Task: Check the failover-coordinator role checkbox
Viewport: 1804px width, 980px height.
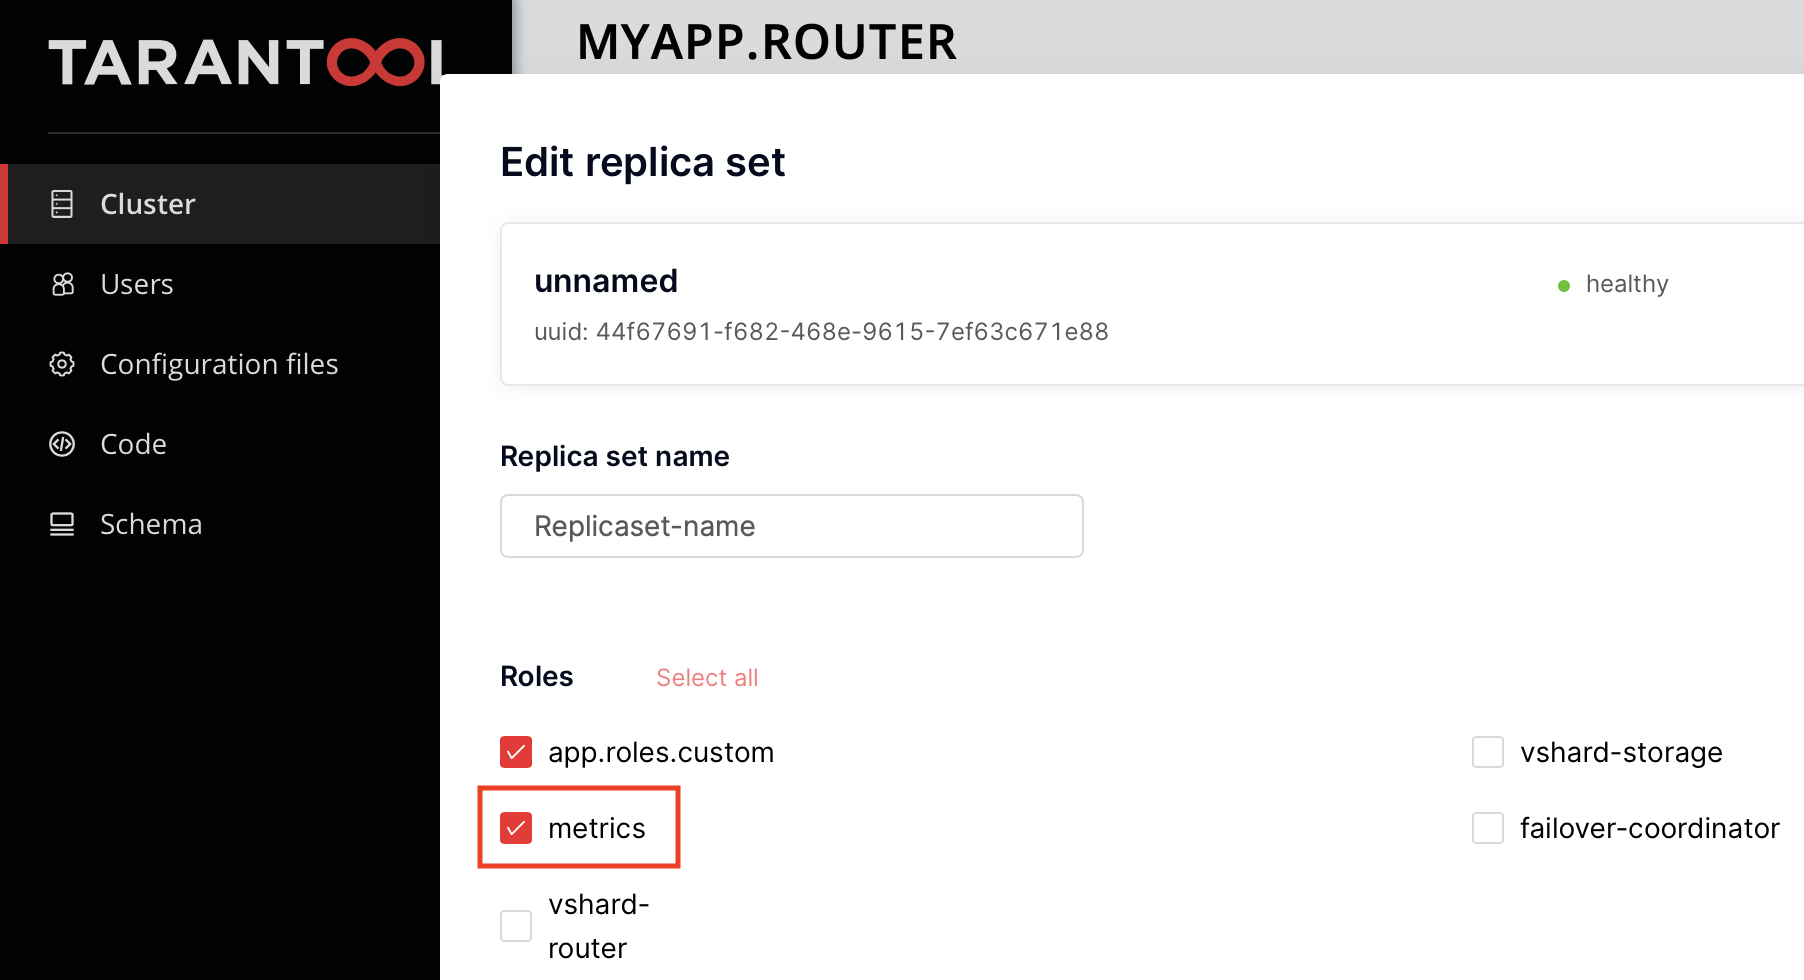Action: (x=1488, y=828)
